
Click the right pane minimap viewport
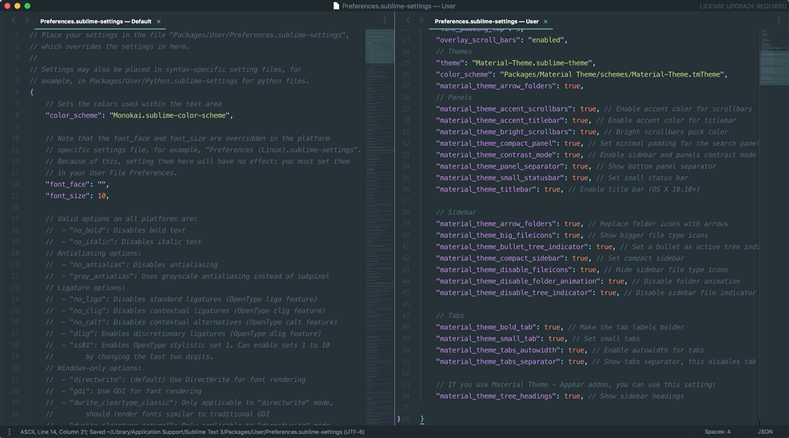click(774, 67)
